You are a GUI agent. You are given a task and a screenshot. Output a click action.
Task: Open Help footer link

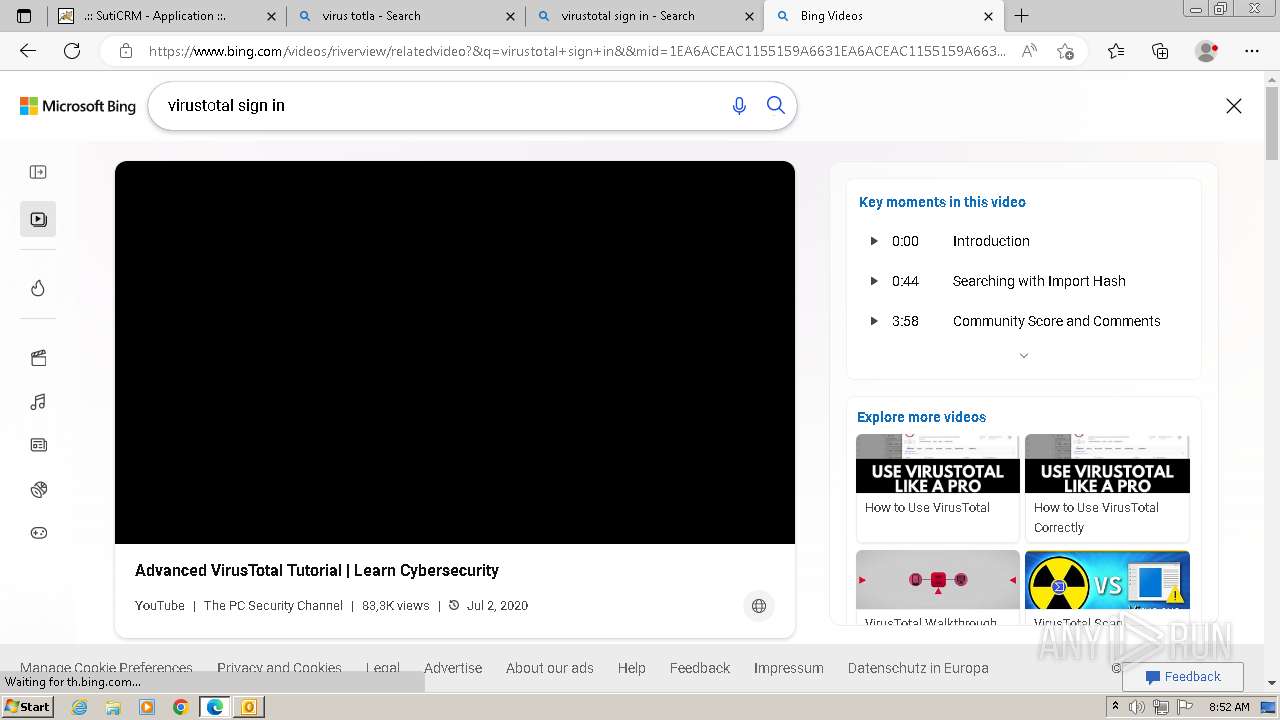point(632,668)
